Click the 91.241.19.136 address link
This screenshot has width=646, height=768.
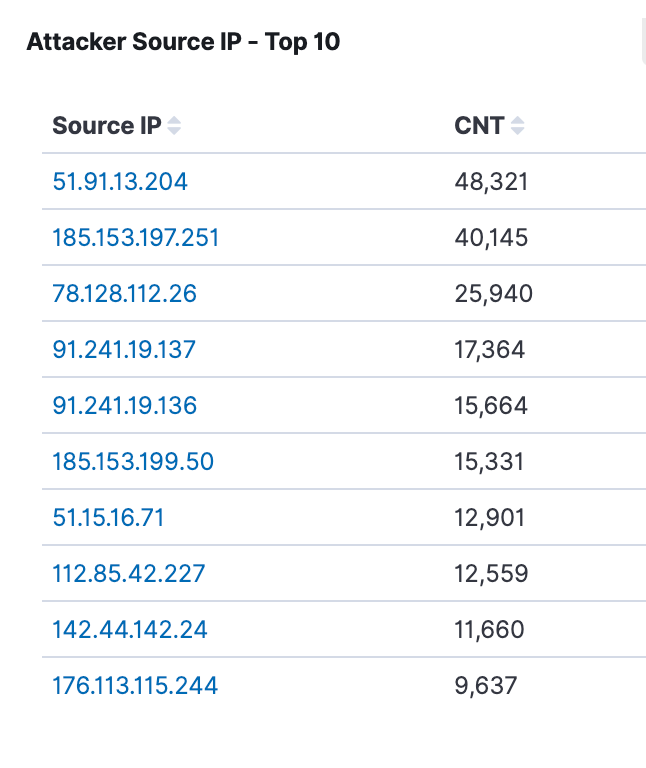[124, 406]
